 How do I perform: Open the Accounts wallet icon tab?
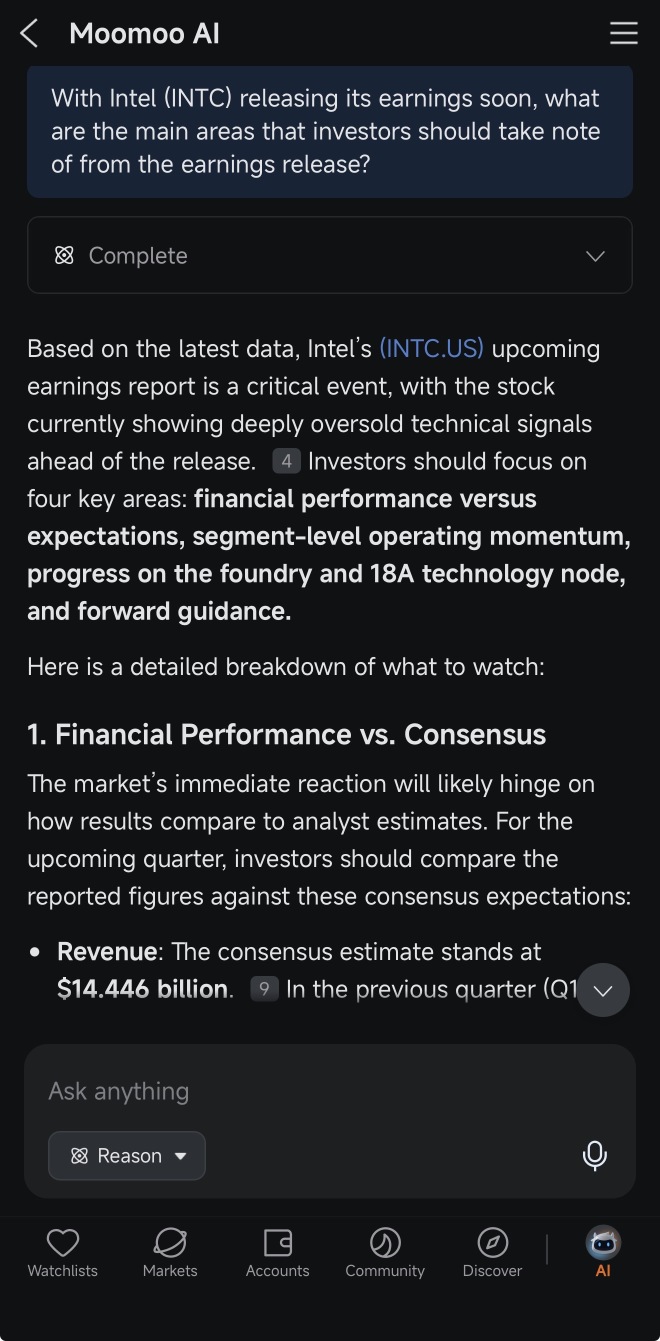(277, 1254)
